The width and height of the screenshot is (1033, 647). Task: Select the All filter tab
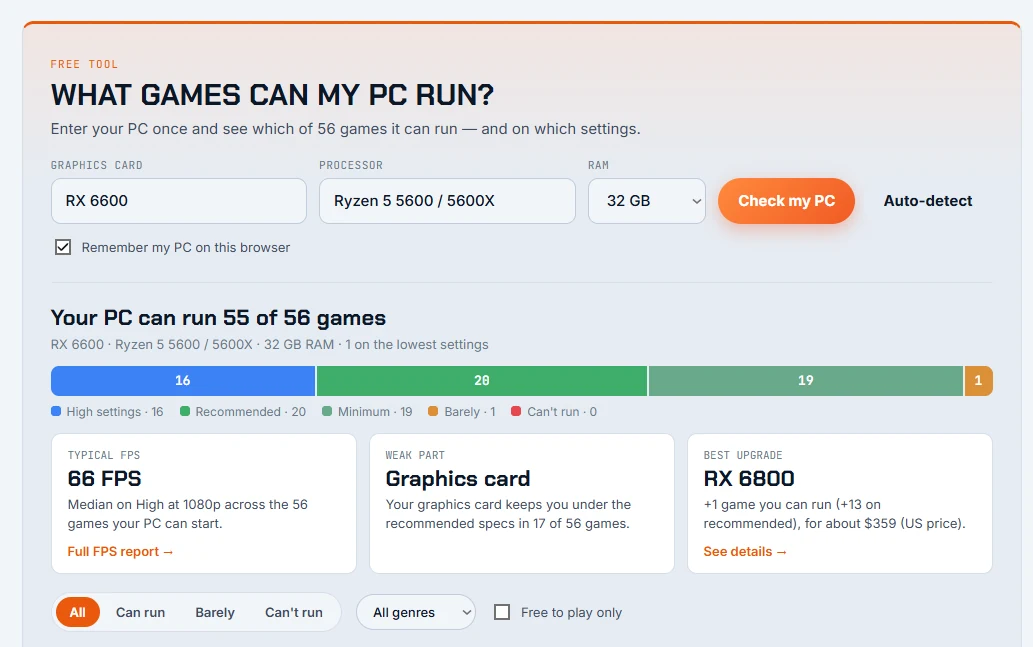pos(78,612)
